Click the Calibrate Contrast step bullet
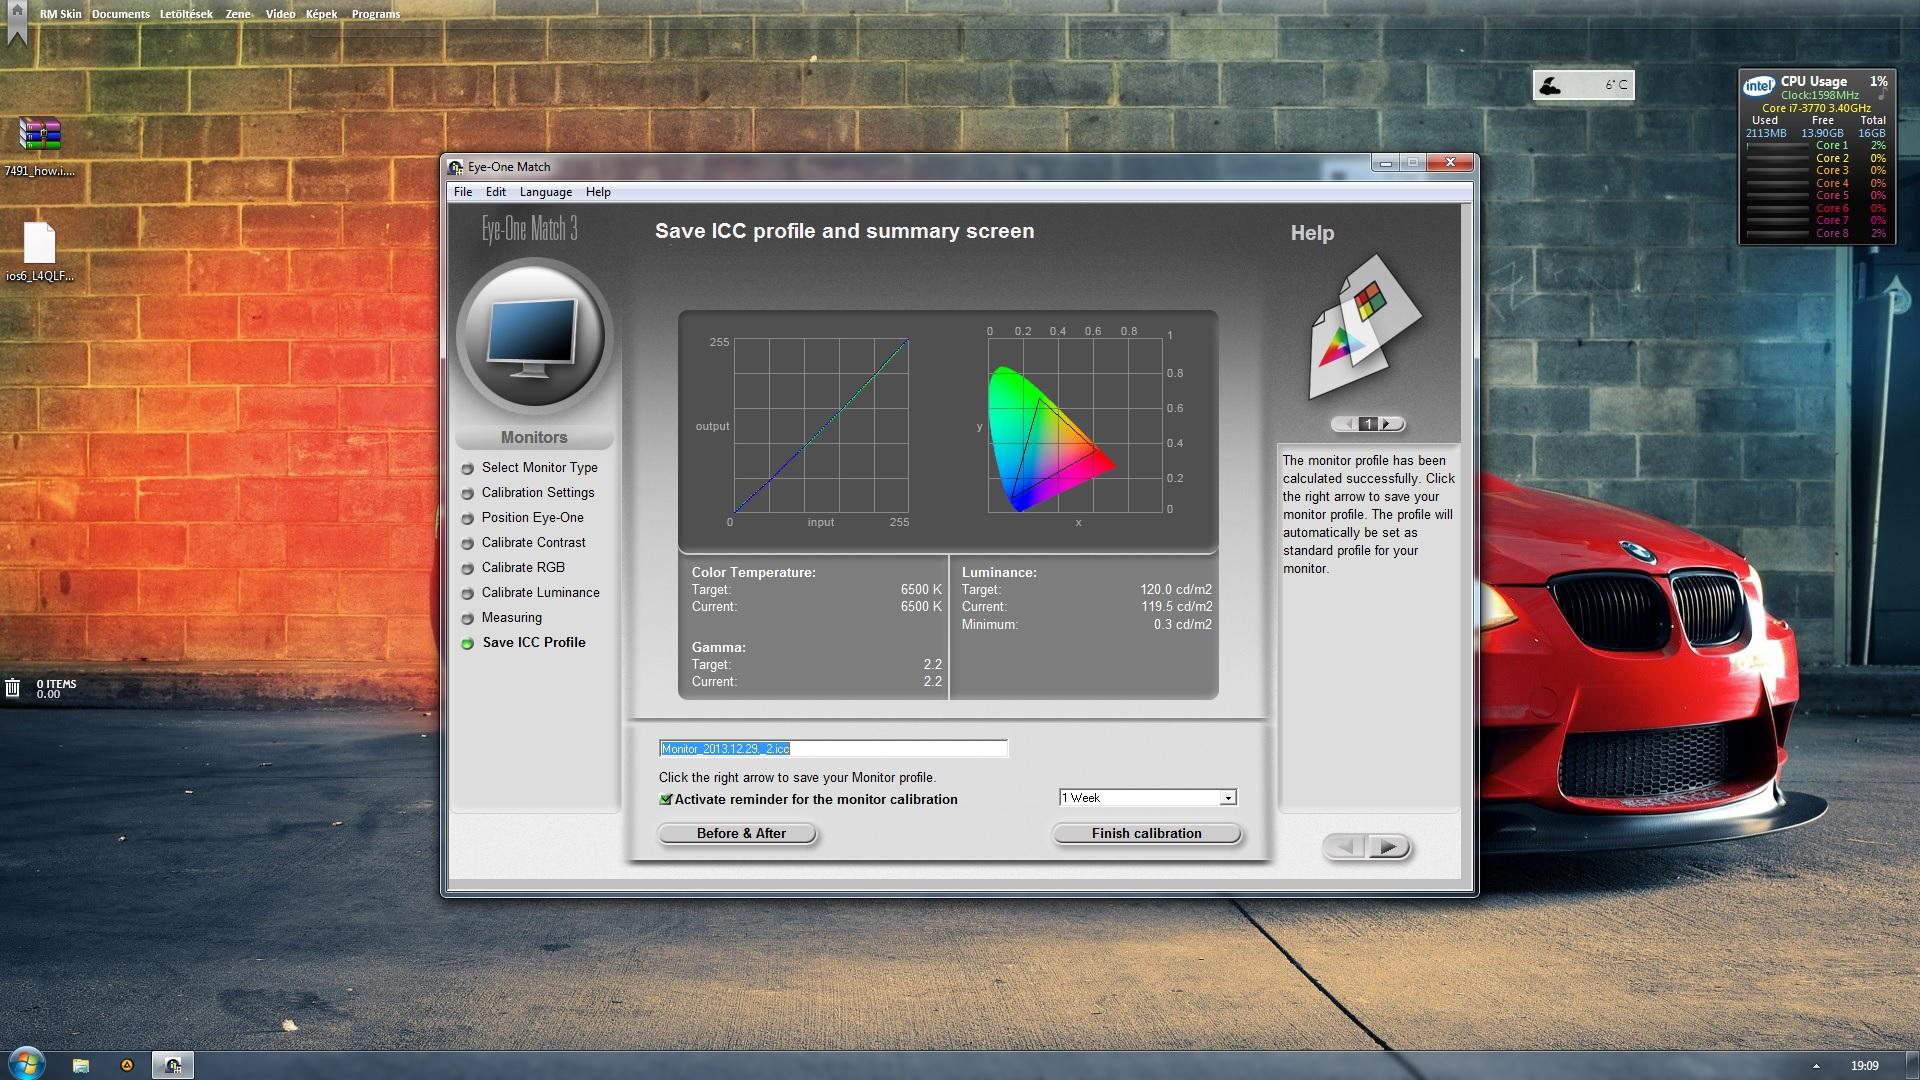The image size is (1920, 1080). (x=467, y=544)
